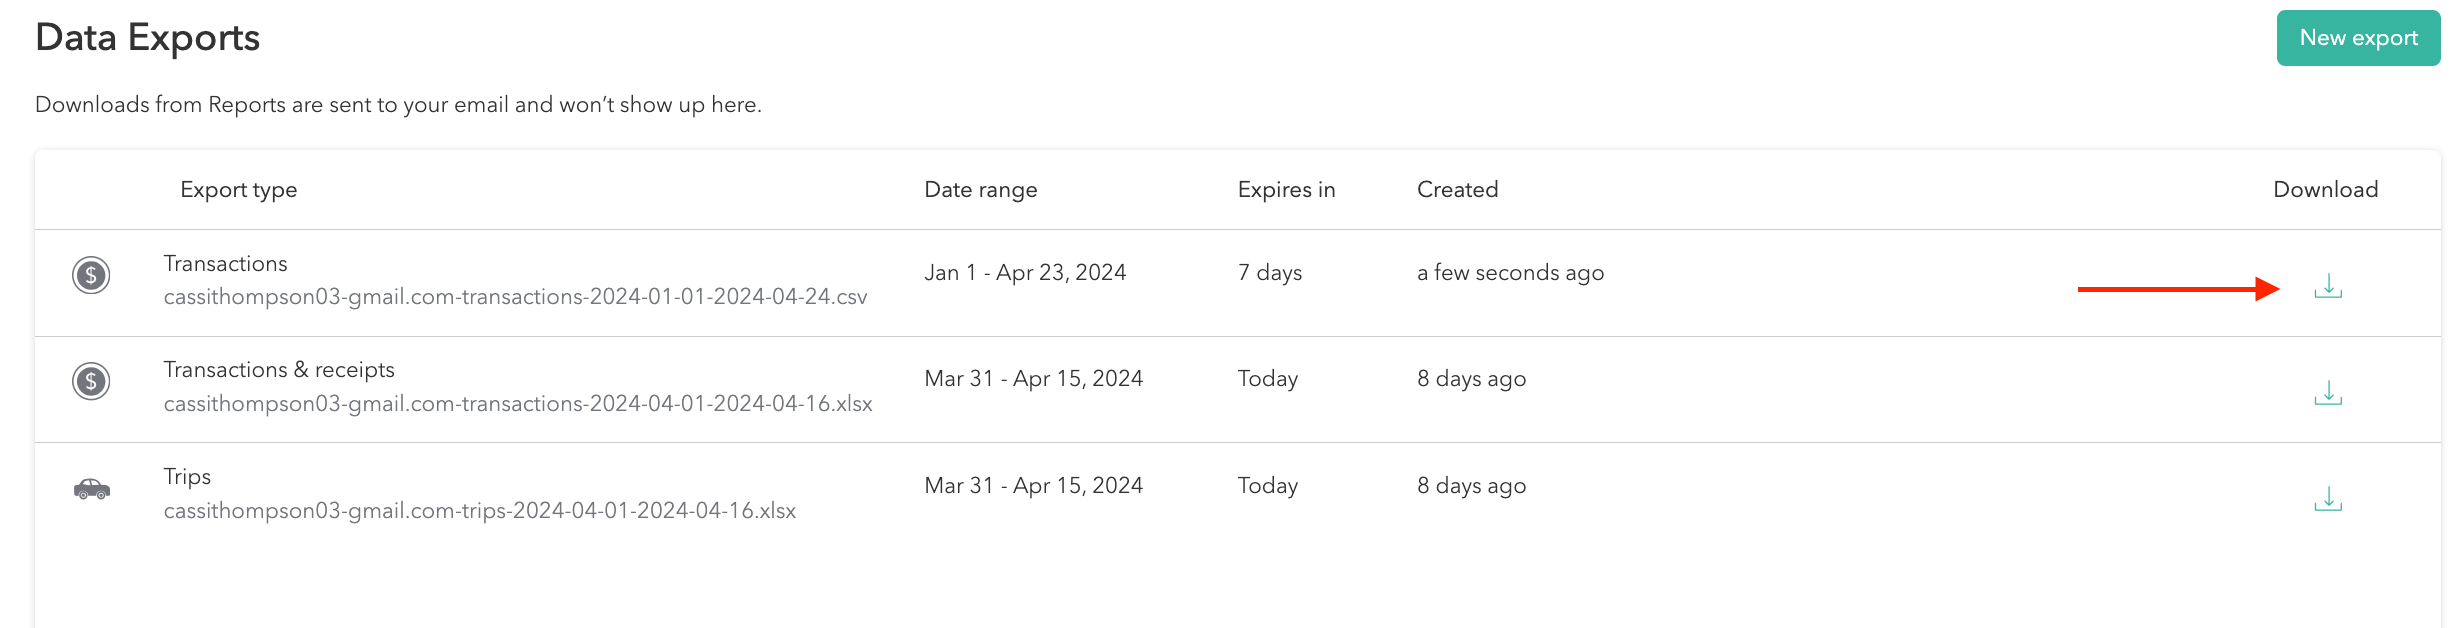Click the download icon for the Transactions CSV export
The width and height of the screenshot is (2454, 628).
pyautogui.click(x=2327, y=287)
